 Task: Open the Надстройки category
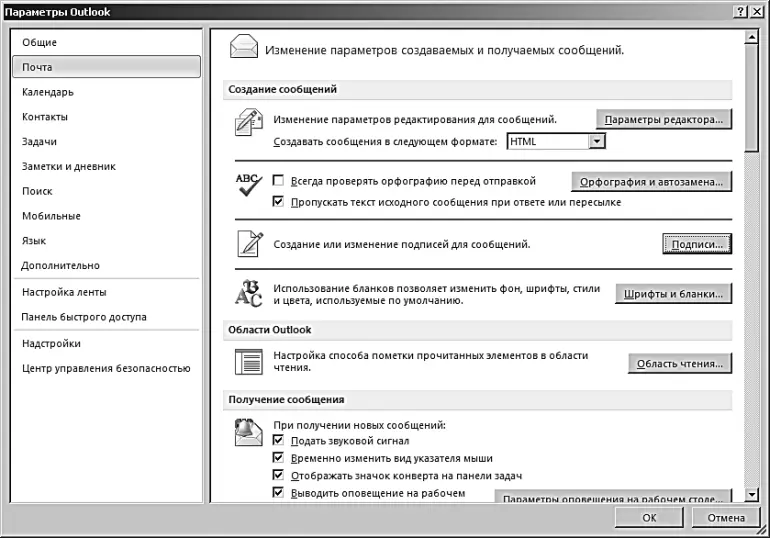106,344
